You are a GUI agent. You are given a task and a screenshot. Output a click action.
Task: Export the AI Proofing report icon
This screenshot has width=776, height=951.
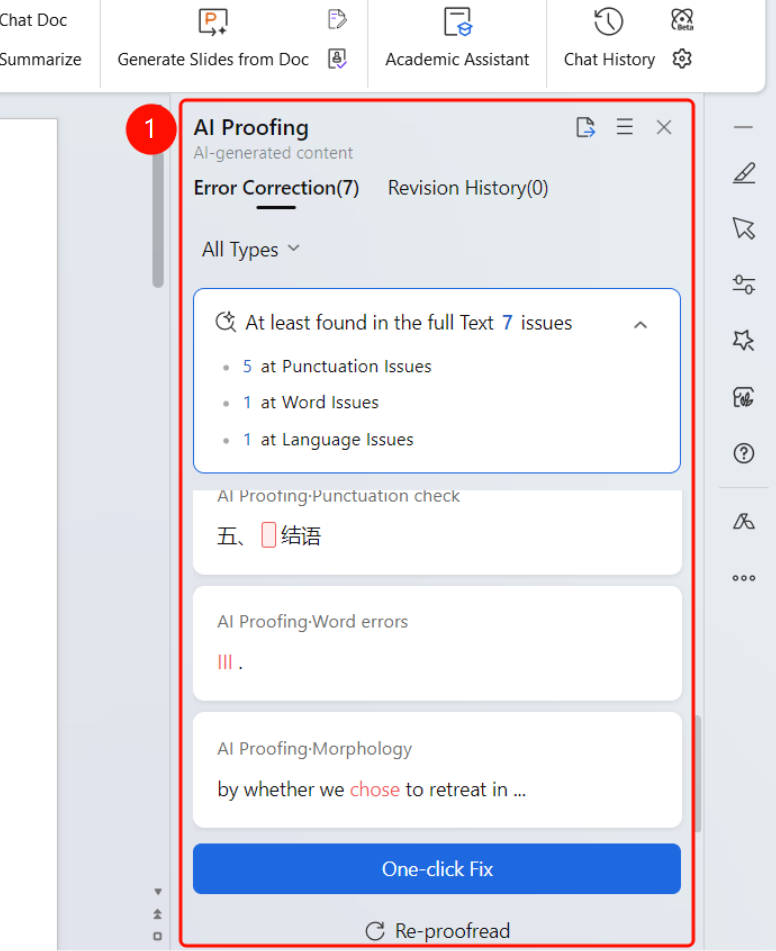pos(585,127)
